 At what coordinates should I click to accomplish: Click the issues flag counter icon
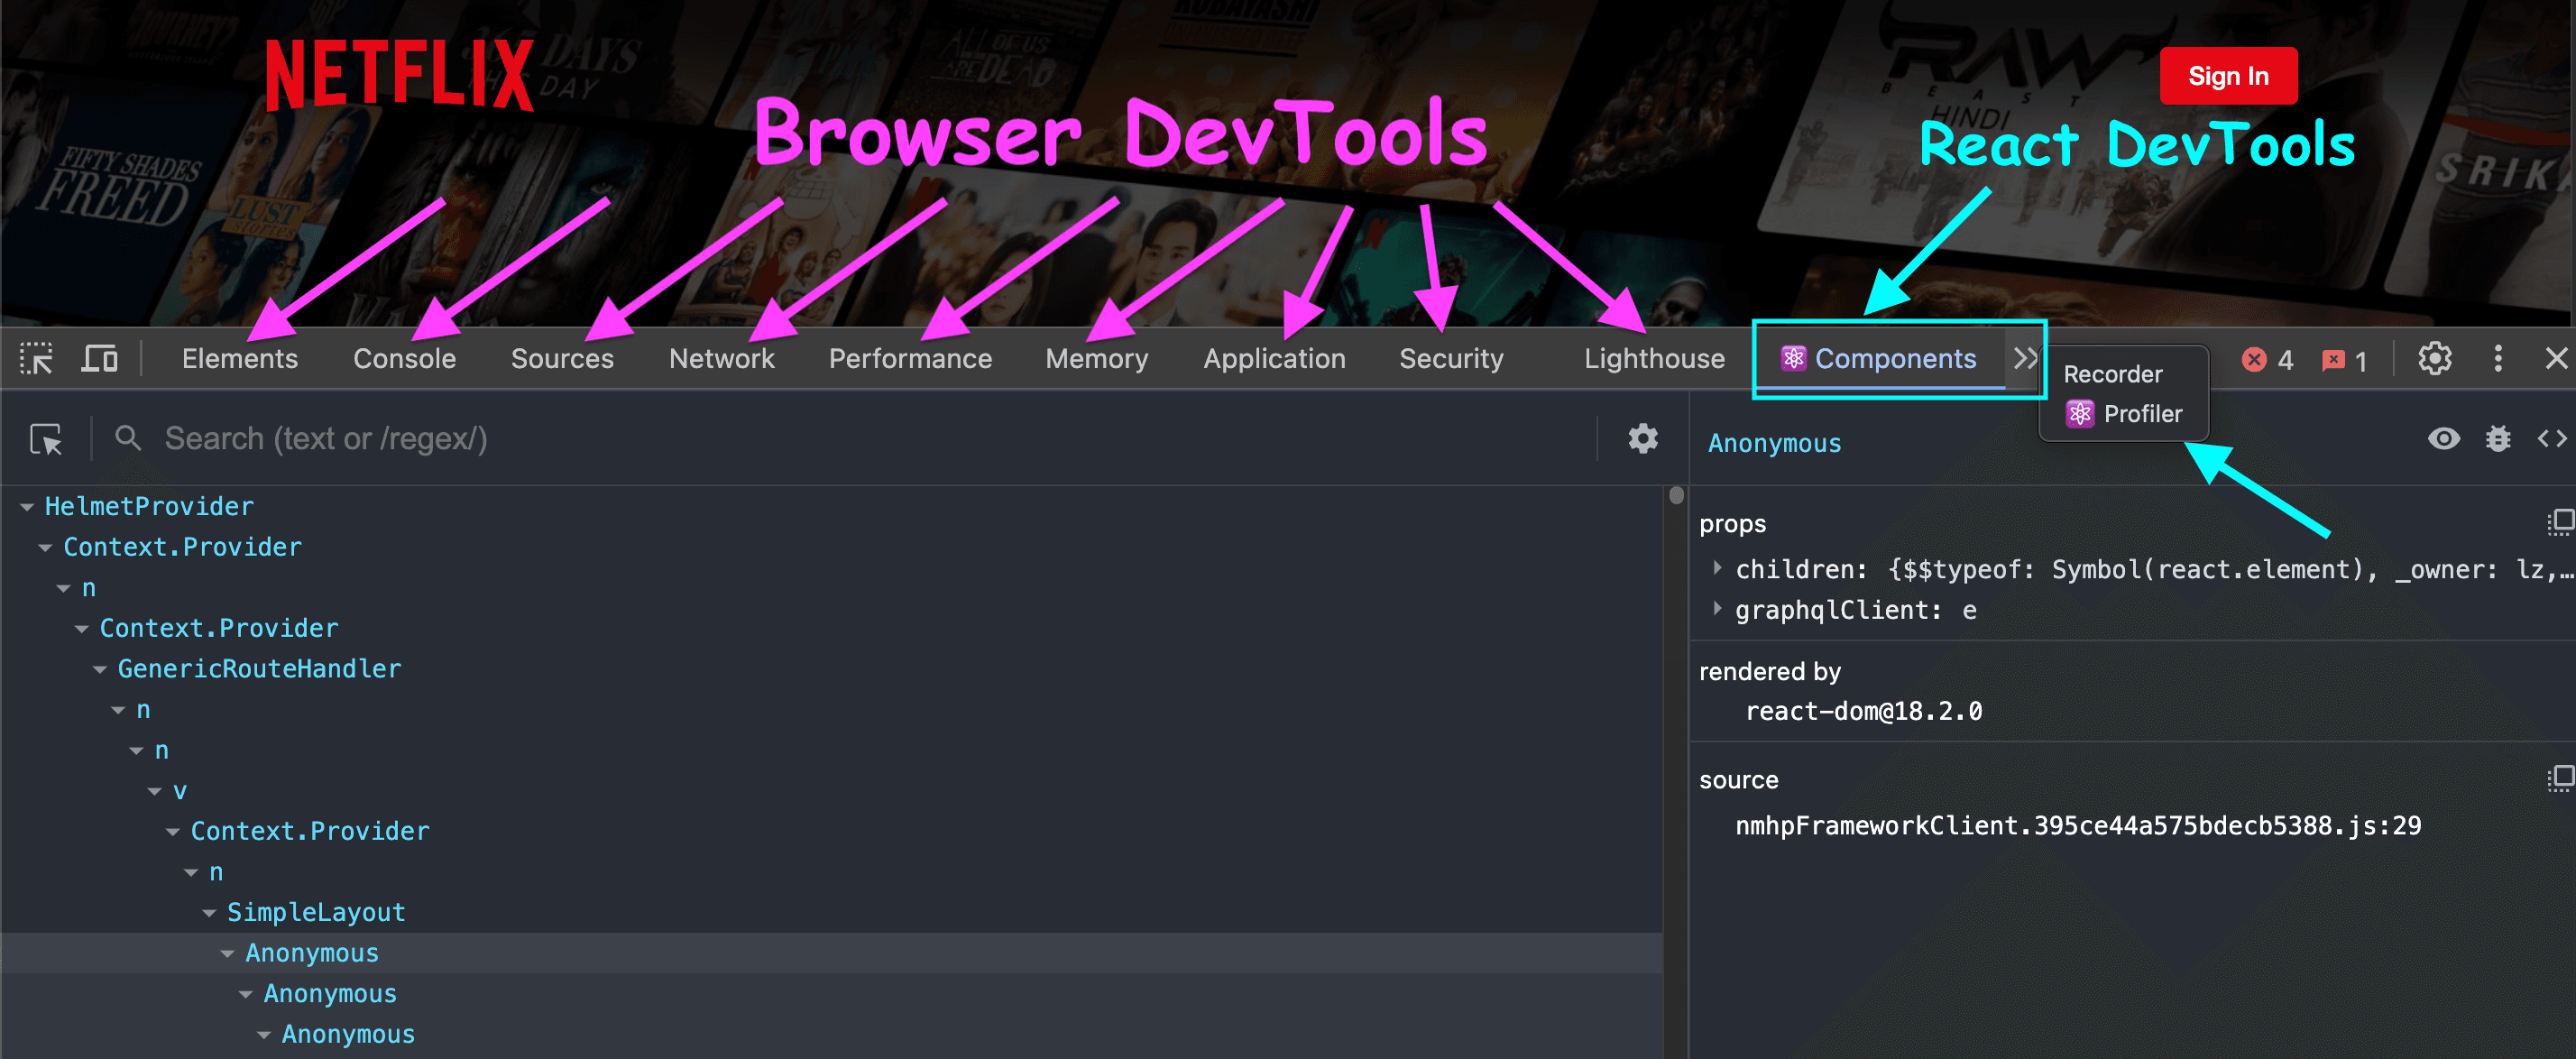tap(2333, 360)
